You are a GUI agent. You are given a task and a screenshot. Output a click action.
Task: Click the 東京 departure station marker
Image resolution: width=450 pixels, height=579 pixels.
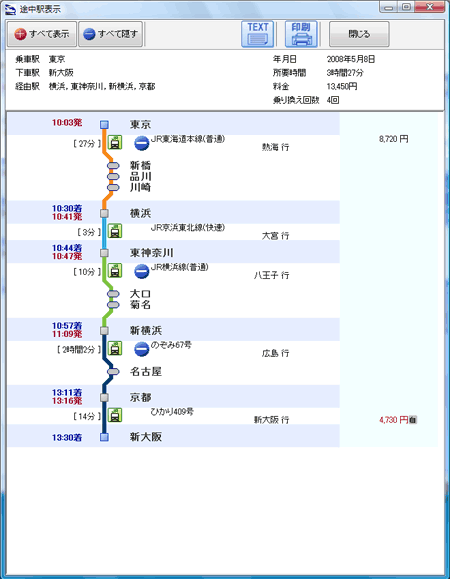click(x=104, y=124)
